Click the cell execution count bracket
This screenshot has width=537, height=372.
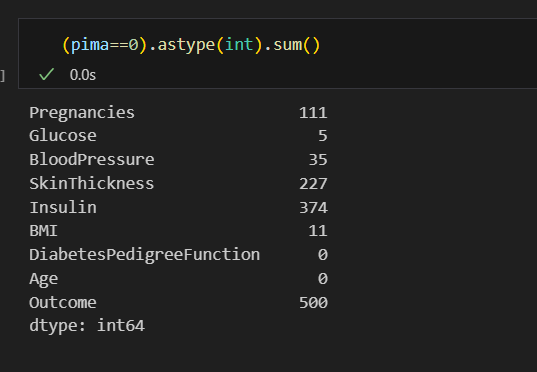coord(2,76)
